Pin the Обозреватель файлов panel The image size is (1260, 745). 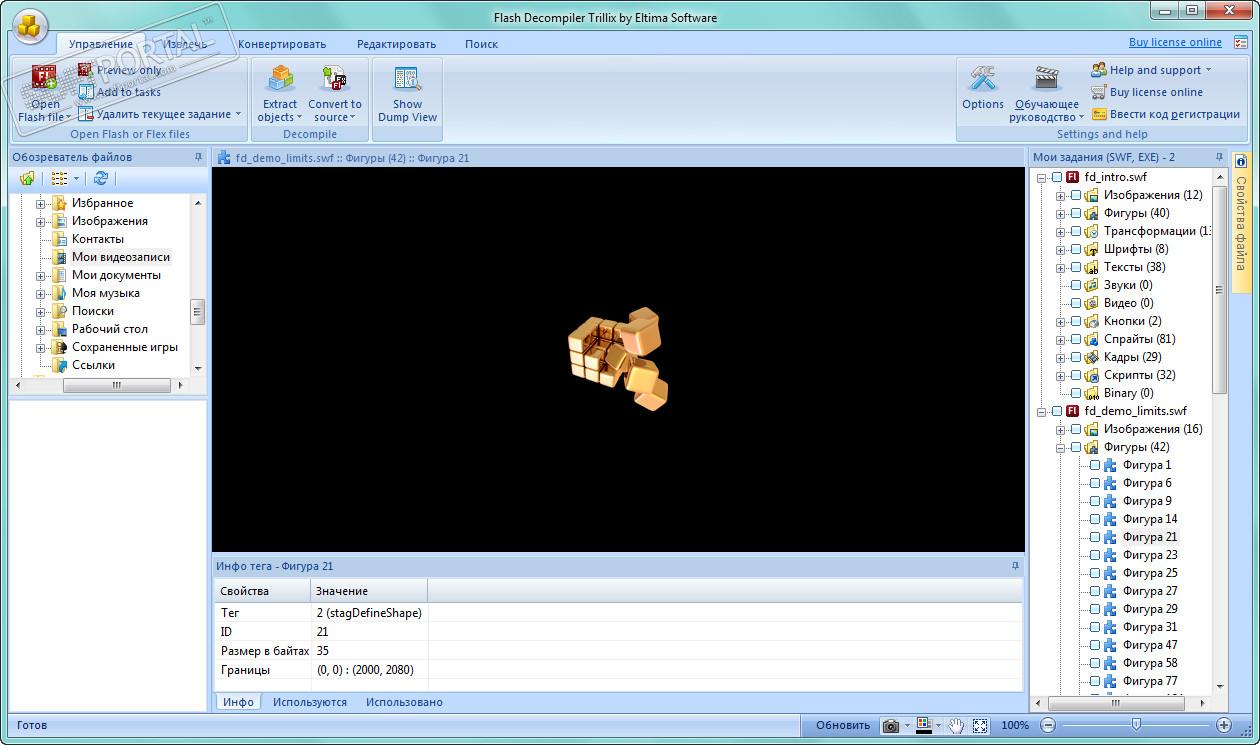click(198, 157)
